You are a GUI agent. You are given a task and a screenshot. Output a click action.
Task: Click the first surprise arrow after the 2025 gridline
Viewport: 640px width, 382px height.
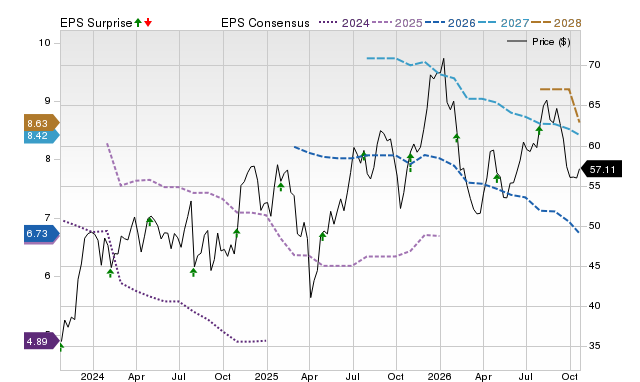(281, 187)
